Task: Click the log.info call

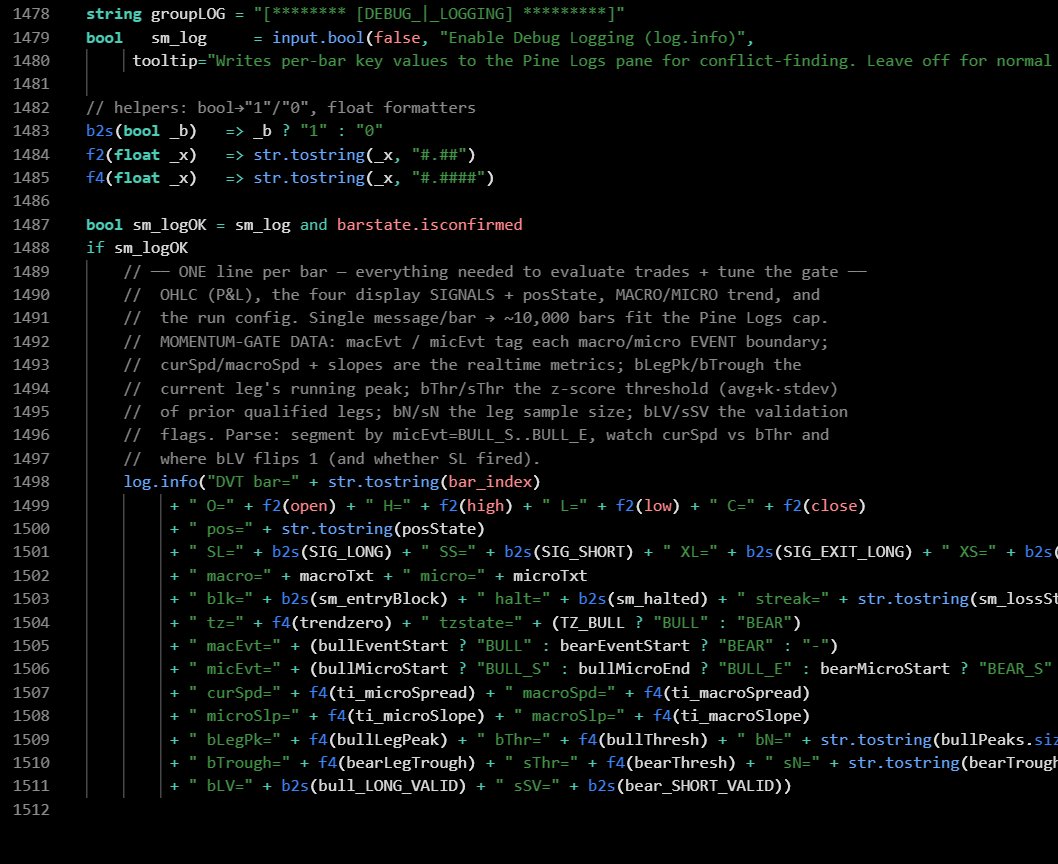Action: pyautogui.click(x=161, y=482)
